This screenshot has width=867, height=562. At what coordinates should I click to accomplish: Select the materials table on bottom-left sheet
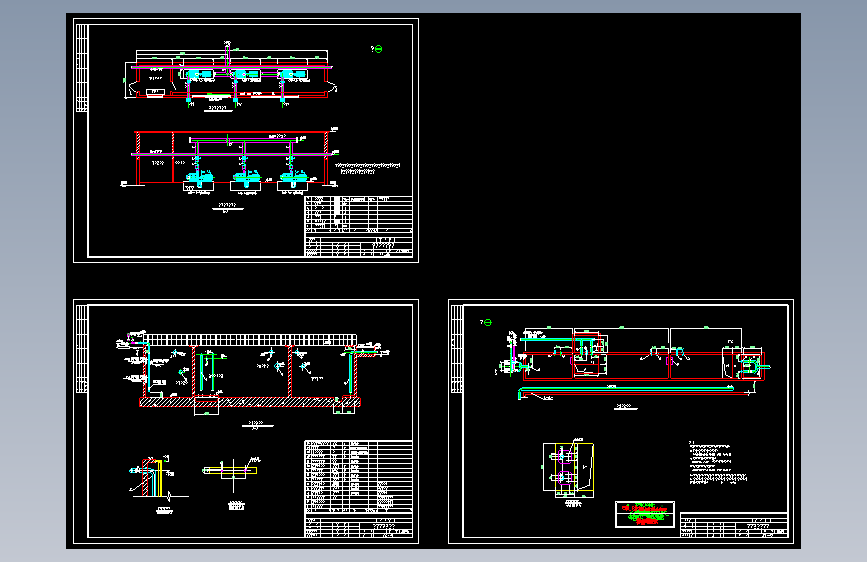click(358, 476)
